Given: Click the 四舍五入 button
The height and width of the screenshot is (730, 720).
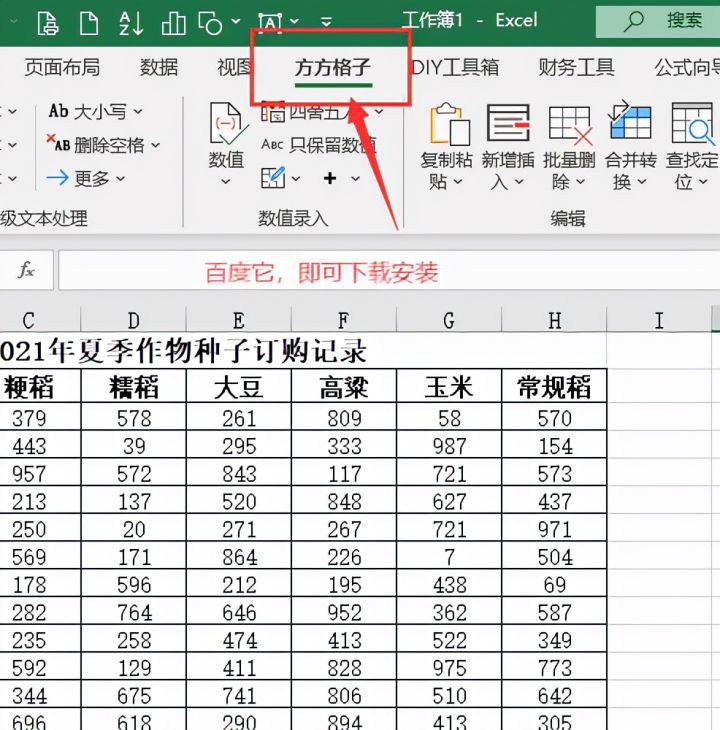Looking at the screenshot, I should point(323,112).
